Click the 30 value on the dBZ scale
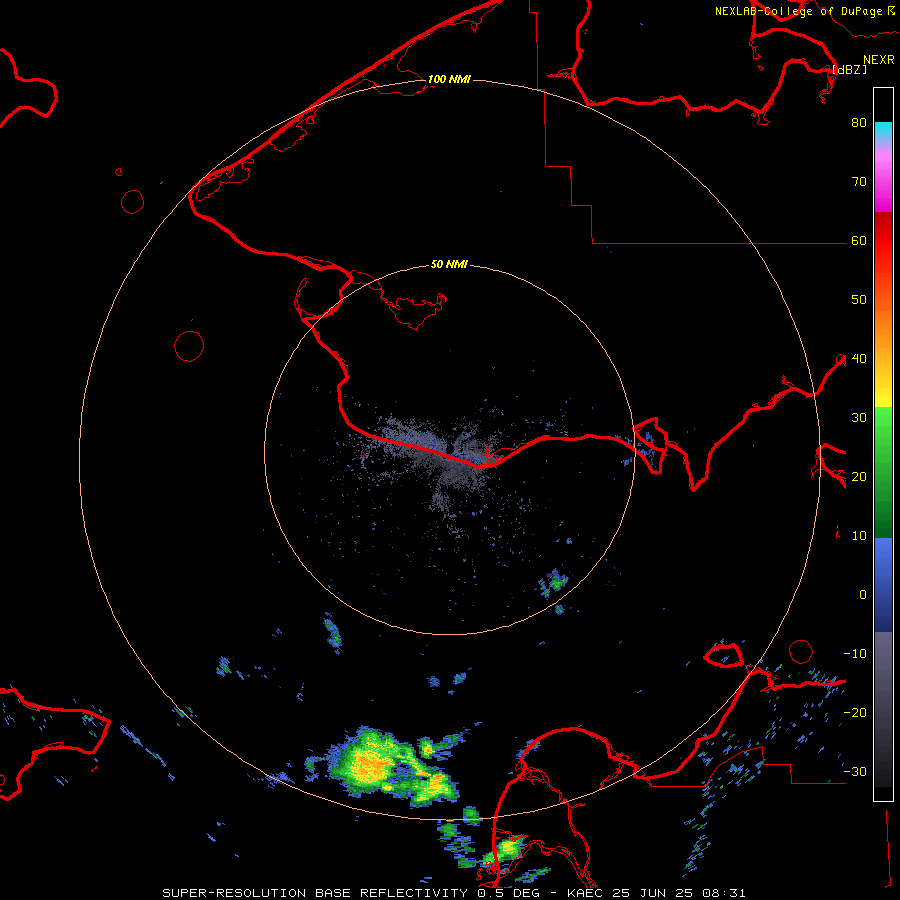Screen dimensions: 900x900 coord(859,417)
